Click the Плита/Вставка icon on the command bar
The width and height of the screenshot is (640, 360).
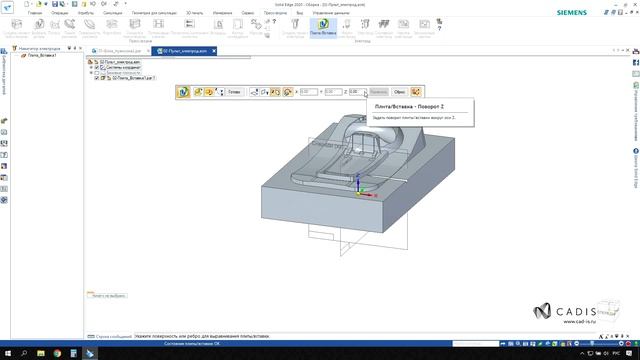pos(183,92)
